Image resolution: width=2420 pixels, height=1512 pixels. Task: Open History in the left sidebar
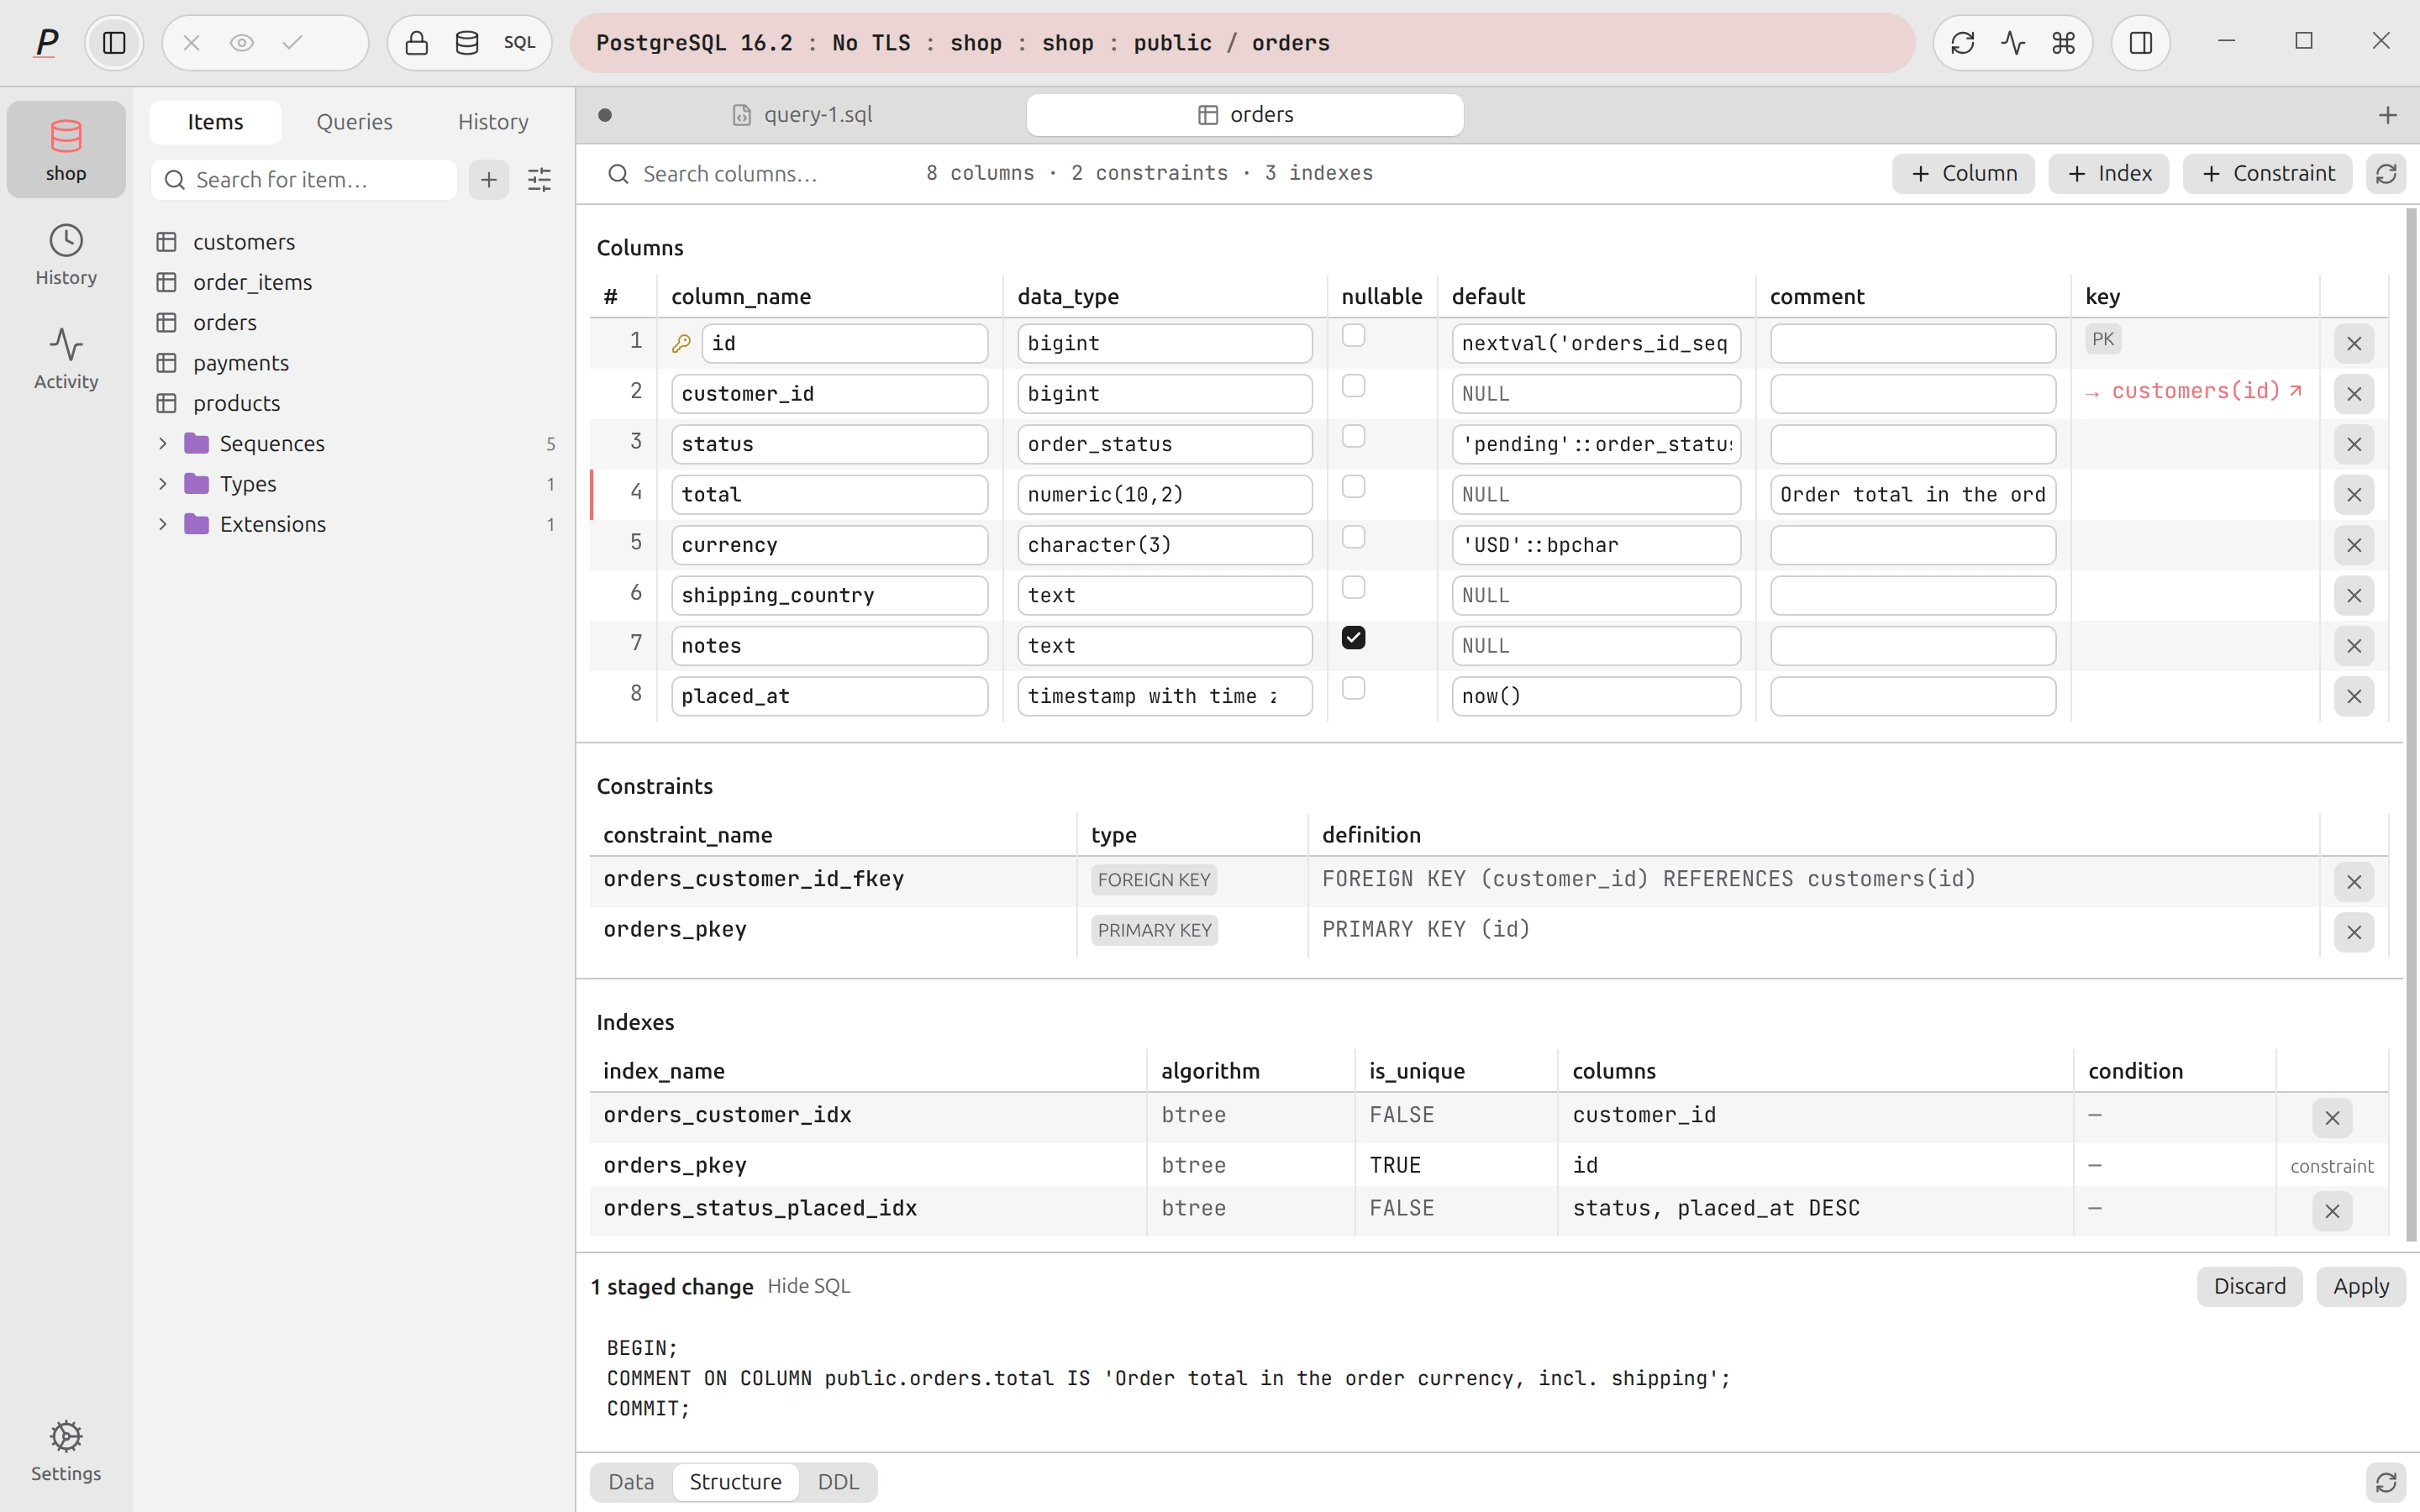66,255
